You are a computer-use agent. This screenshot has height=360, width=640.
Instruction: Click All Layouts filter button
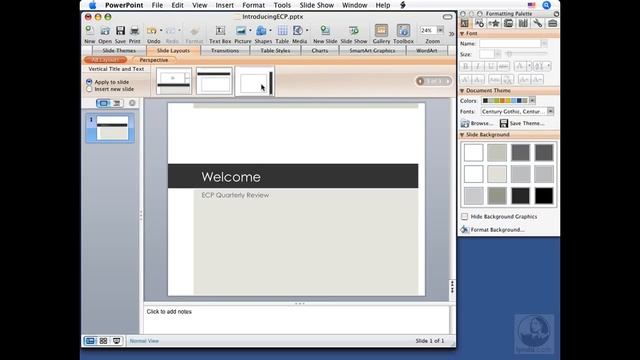[105, 60]
